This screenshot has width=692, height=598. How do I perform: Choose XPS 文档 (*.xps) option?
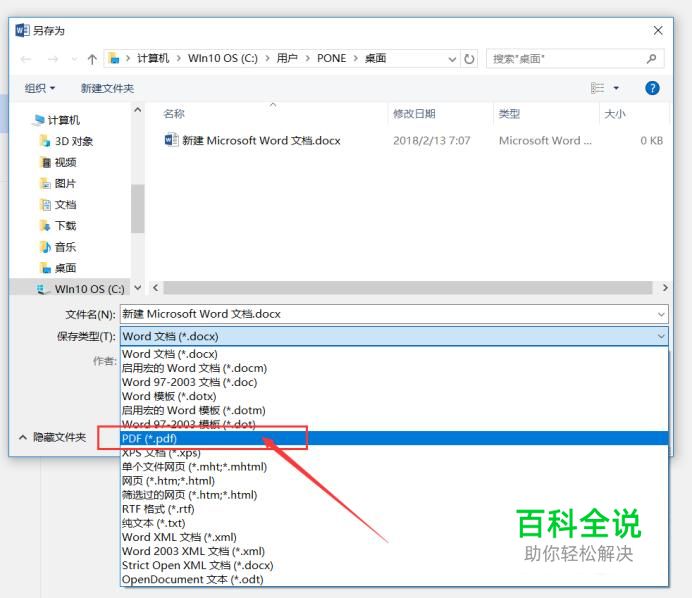coord(394,453)
